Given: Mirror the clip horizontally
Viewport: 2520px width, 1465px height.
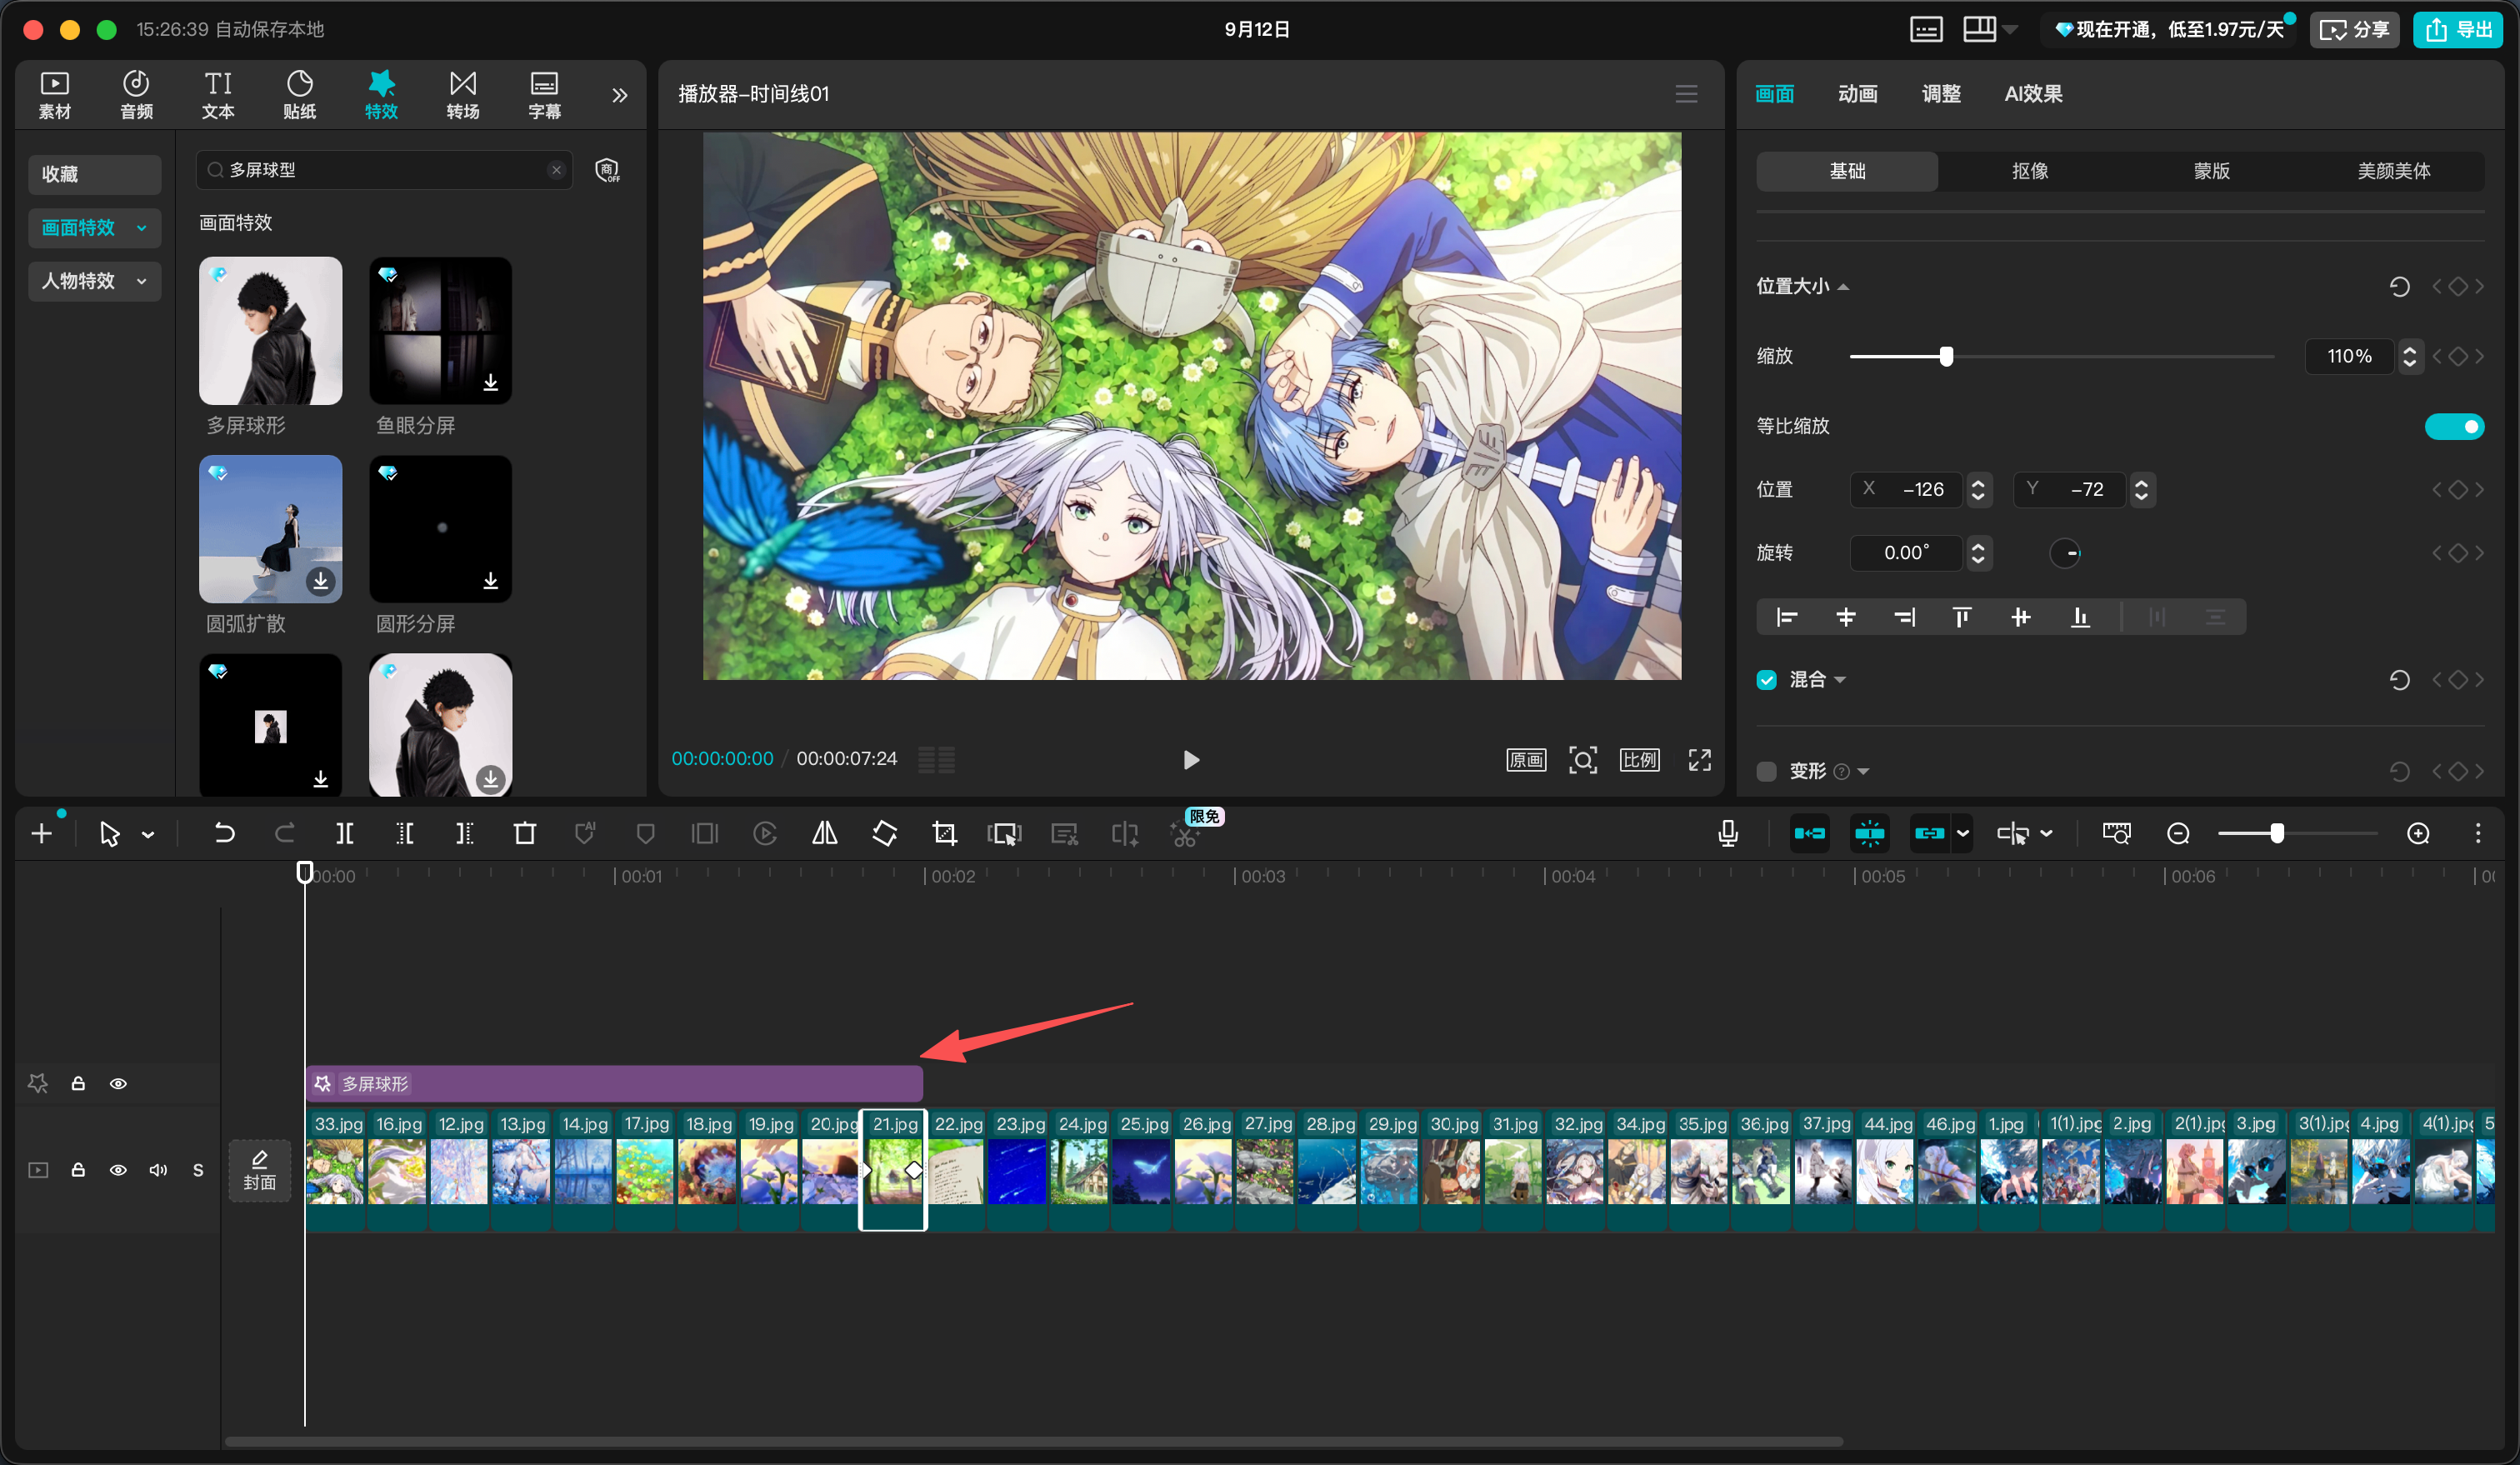Looking at the screenshot, I should pyautogui.click(x=825, y=833).
